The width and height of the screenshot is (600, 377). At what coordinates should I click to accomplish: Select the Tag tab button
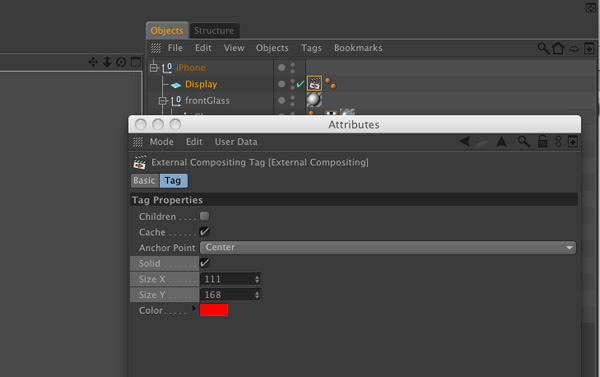[173, 181]
